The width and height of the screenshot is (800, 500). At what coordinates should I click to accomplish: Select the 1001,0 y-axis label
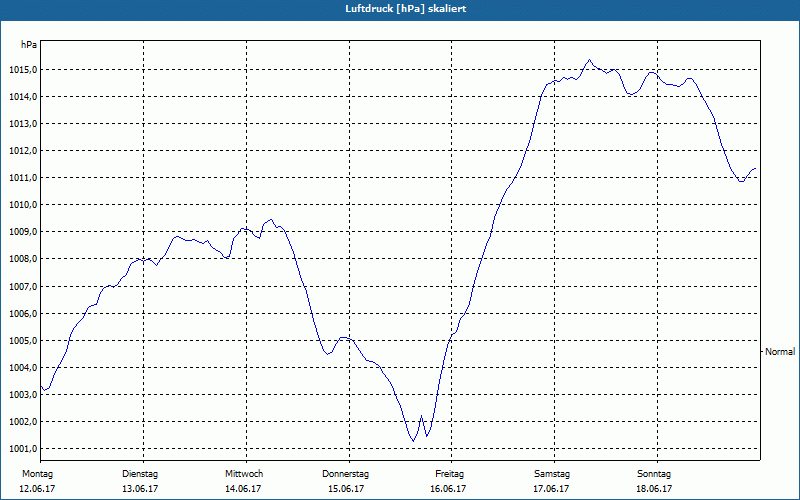click(x=23, y=448)
